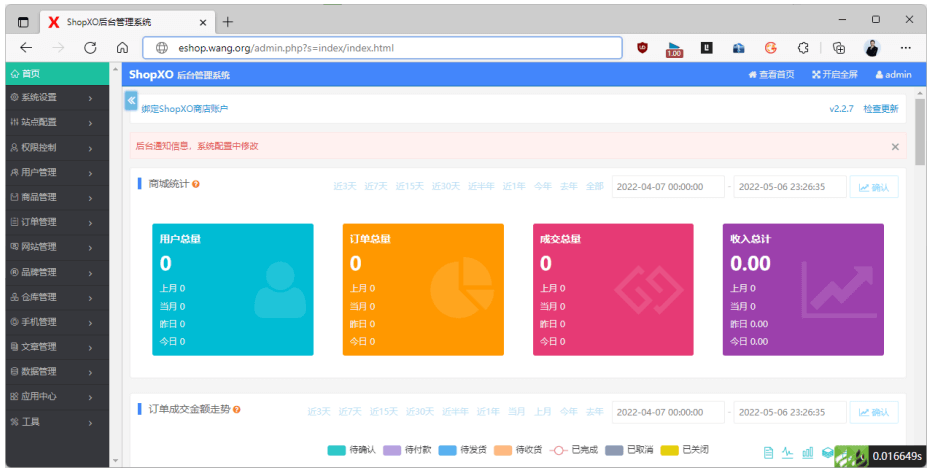Open the admin account menu
The height and width of the screenshot is (470, 929).
(893, 75)
